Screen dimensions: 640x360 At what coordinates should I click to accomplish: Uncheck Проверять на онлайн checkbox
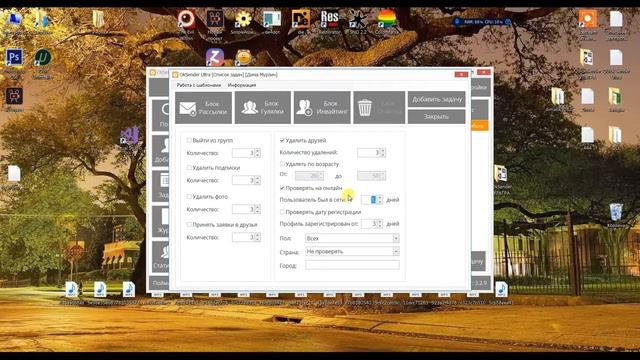click(282, 188)
